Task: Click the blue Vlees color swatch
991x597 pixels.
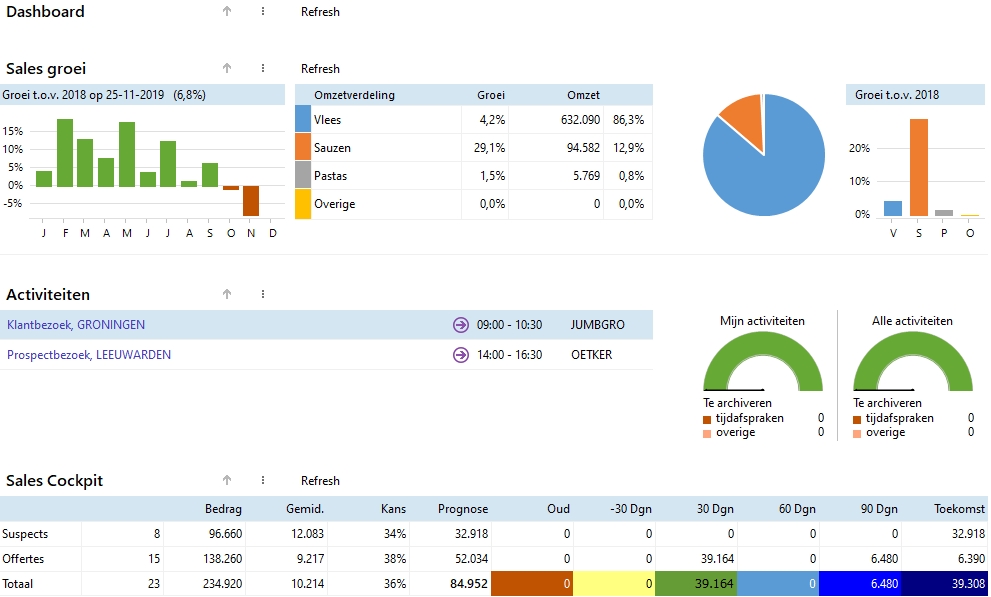Action: coord(303,120)
